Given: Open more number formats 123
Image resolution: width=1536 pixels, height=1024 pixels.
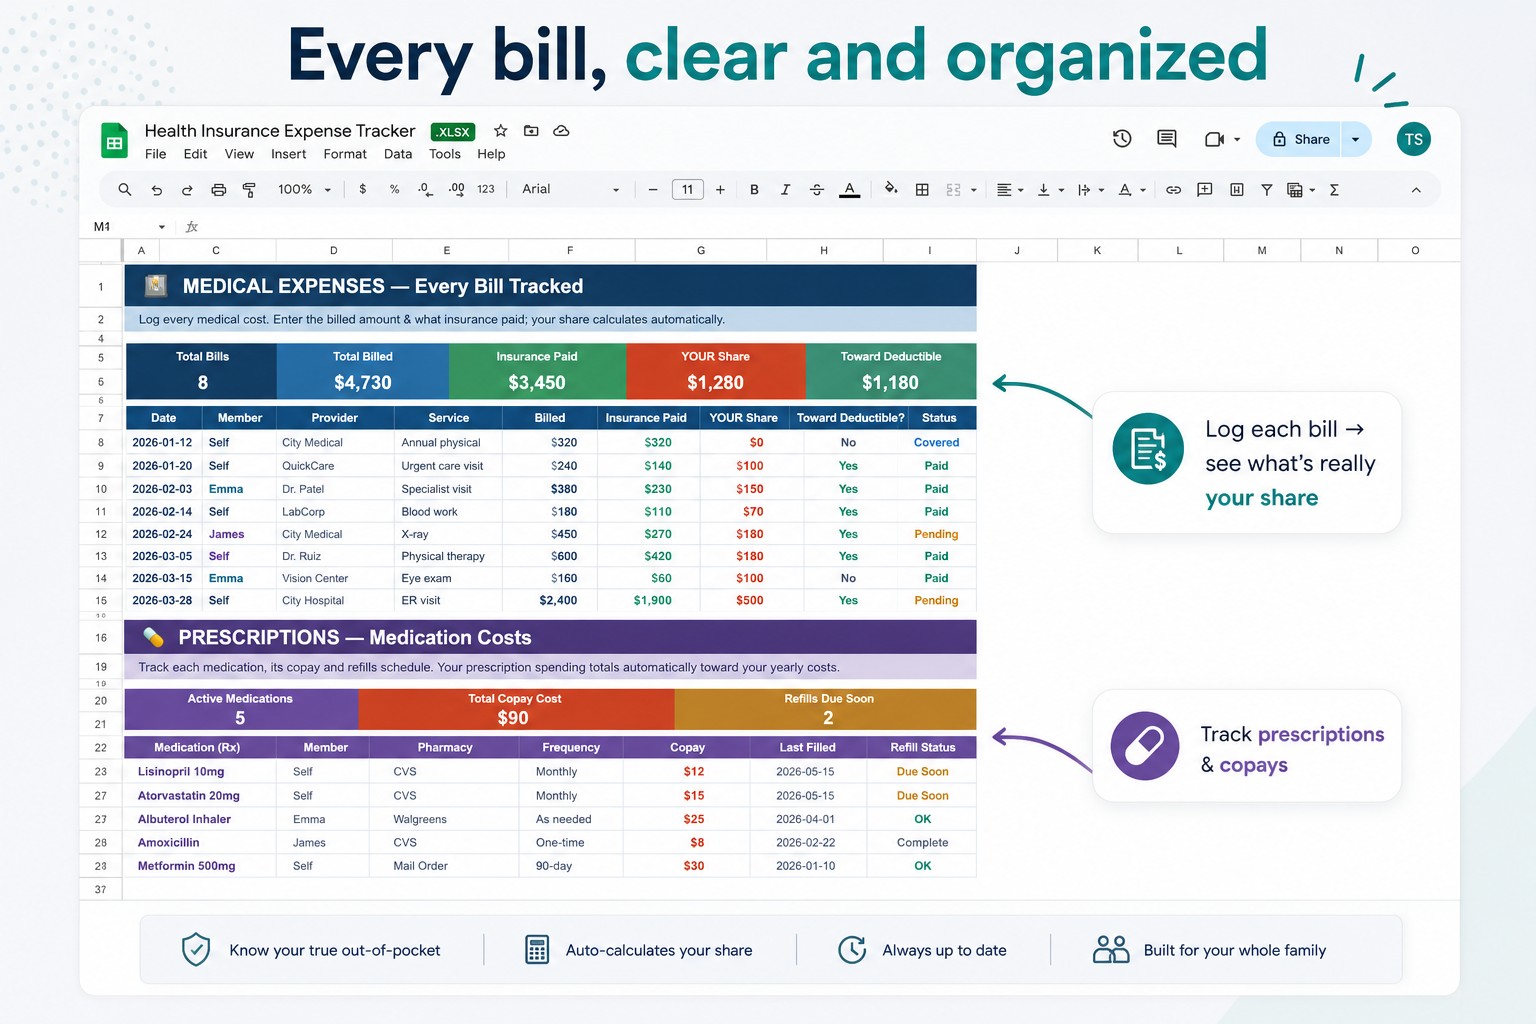Looking at the screenshot, I should click(486, 189).
